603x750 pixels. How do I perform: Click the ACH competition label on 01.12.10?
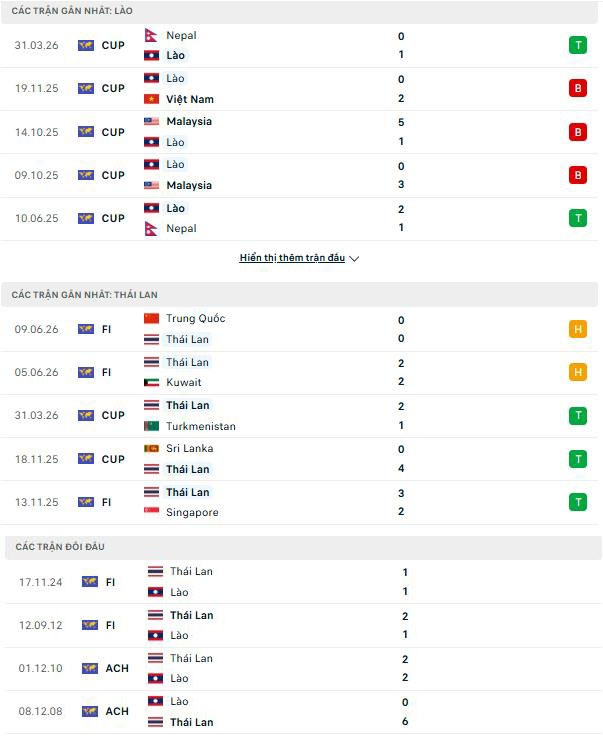tap(117, 668)
